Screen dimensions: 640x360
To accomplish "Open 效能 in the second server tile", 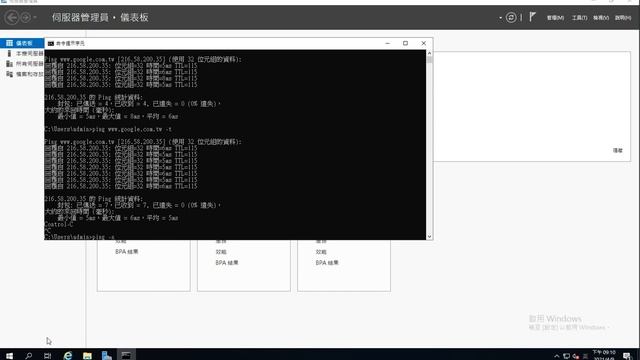I will point(221,252).
